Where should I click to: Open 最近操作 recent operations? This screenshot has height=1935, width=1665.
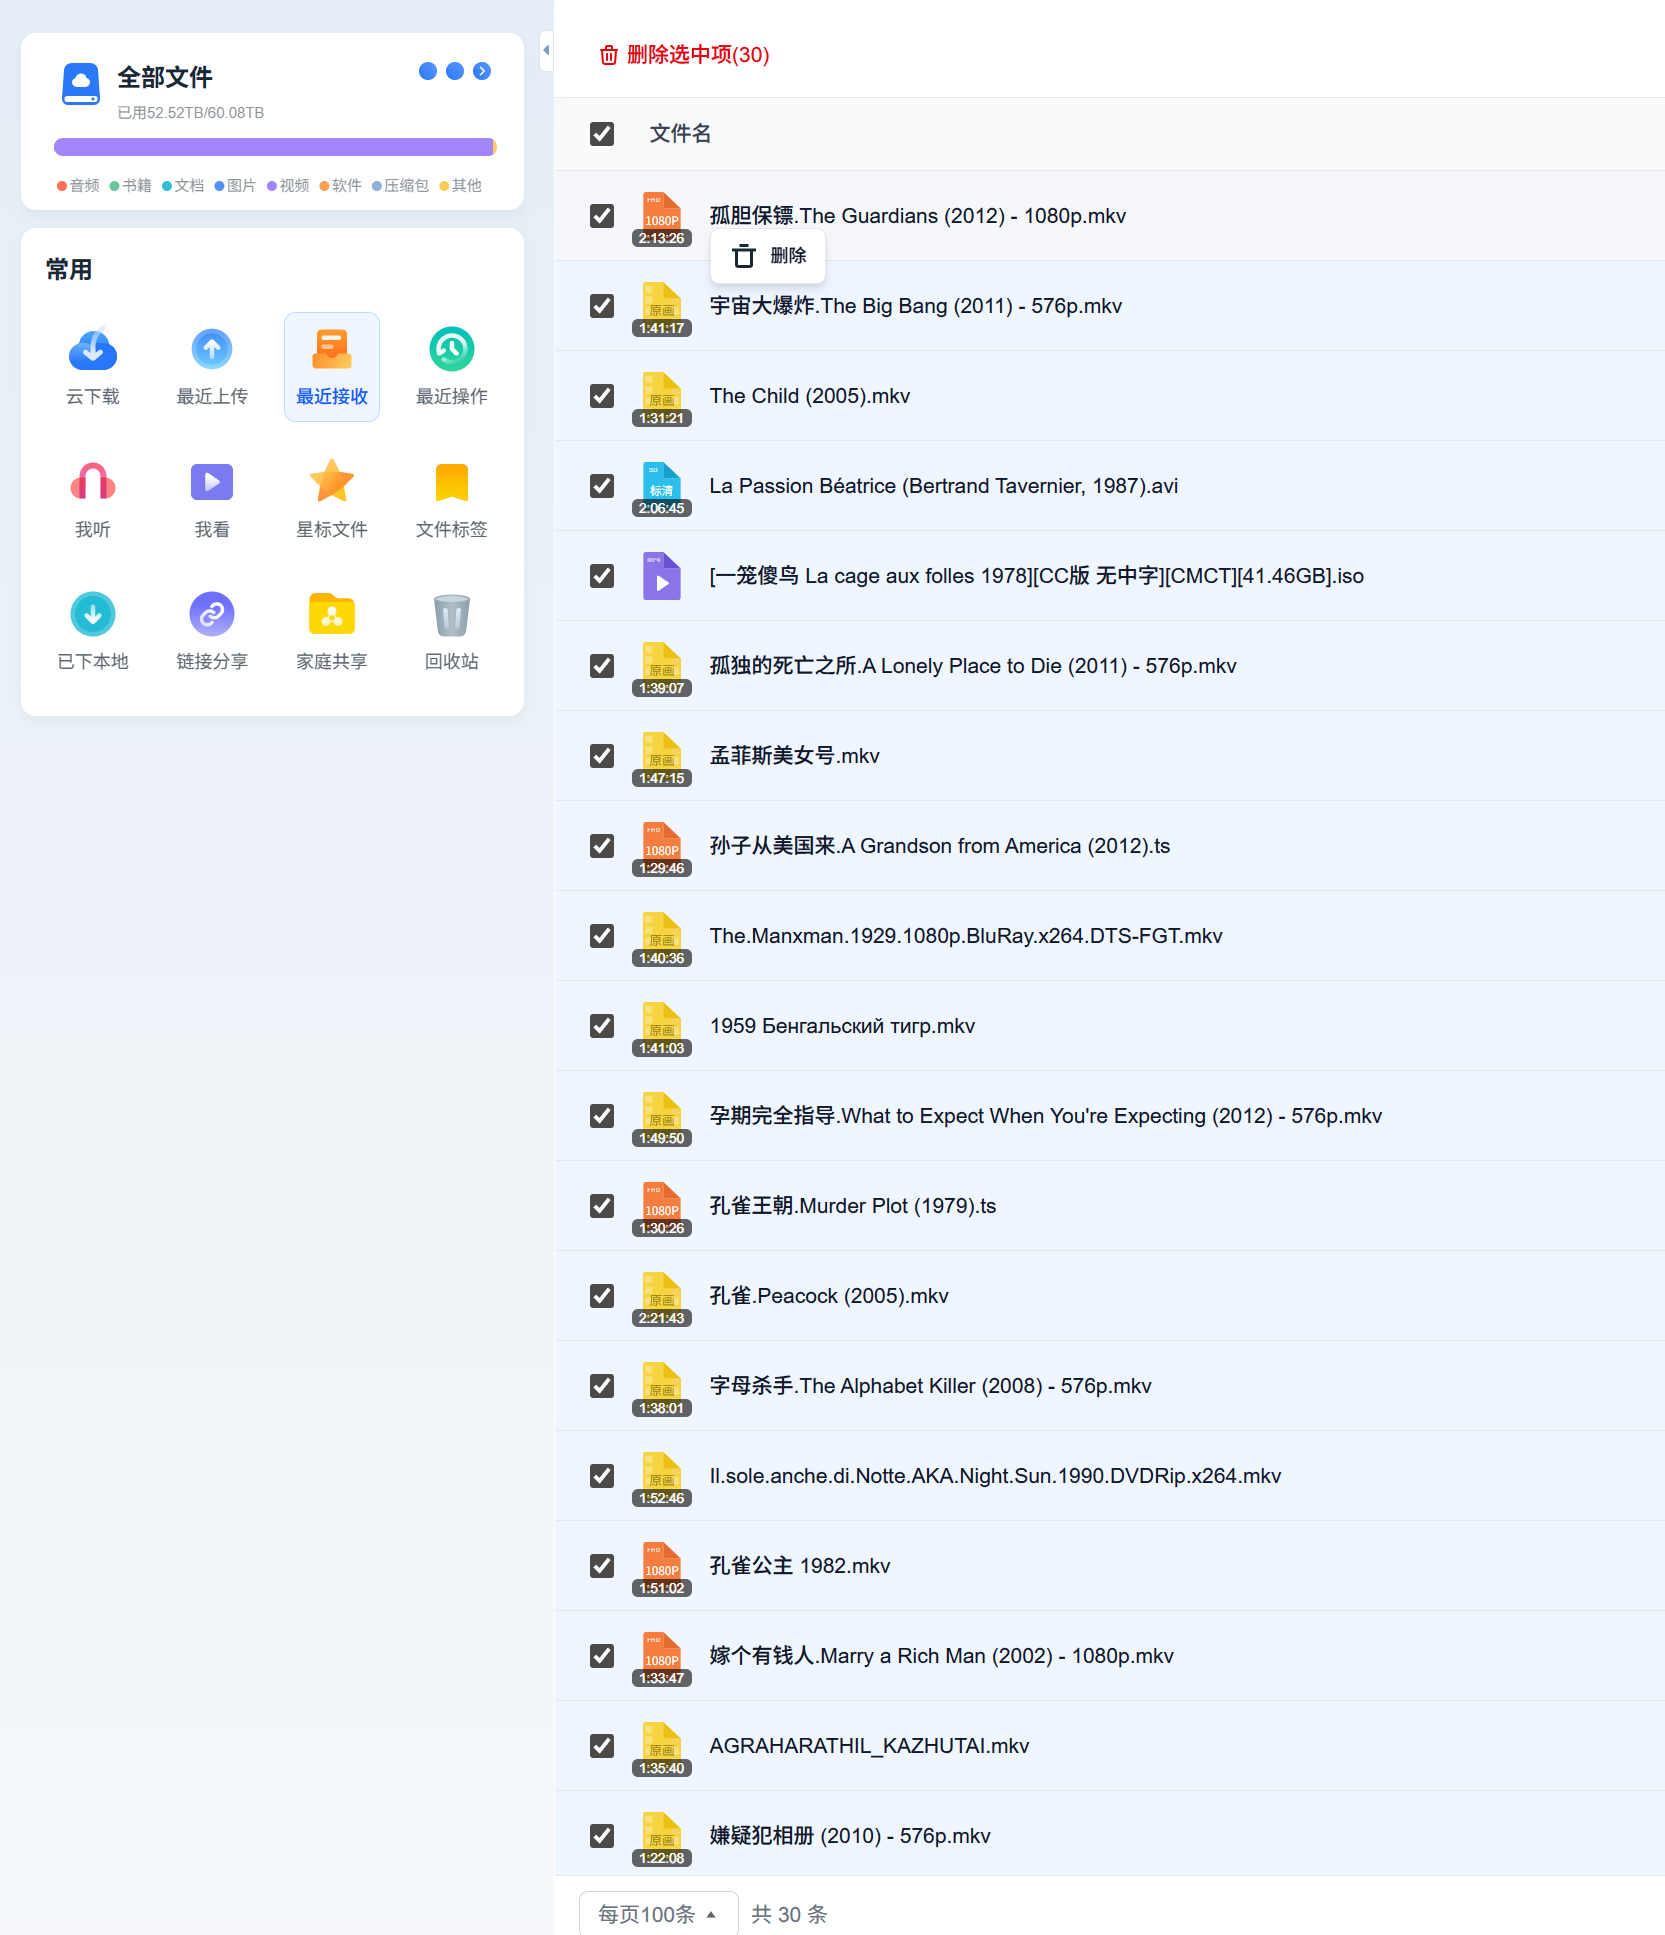point(450,367)
